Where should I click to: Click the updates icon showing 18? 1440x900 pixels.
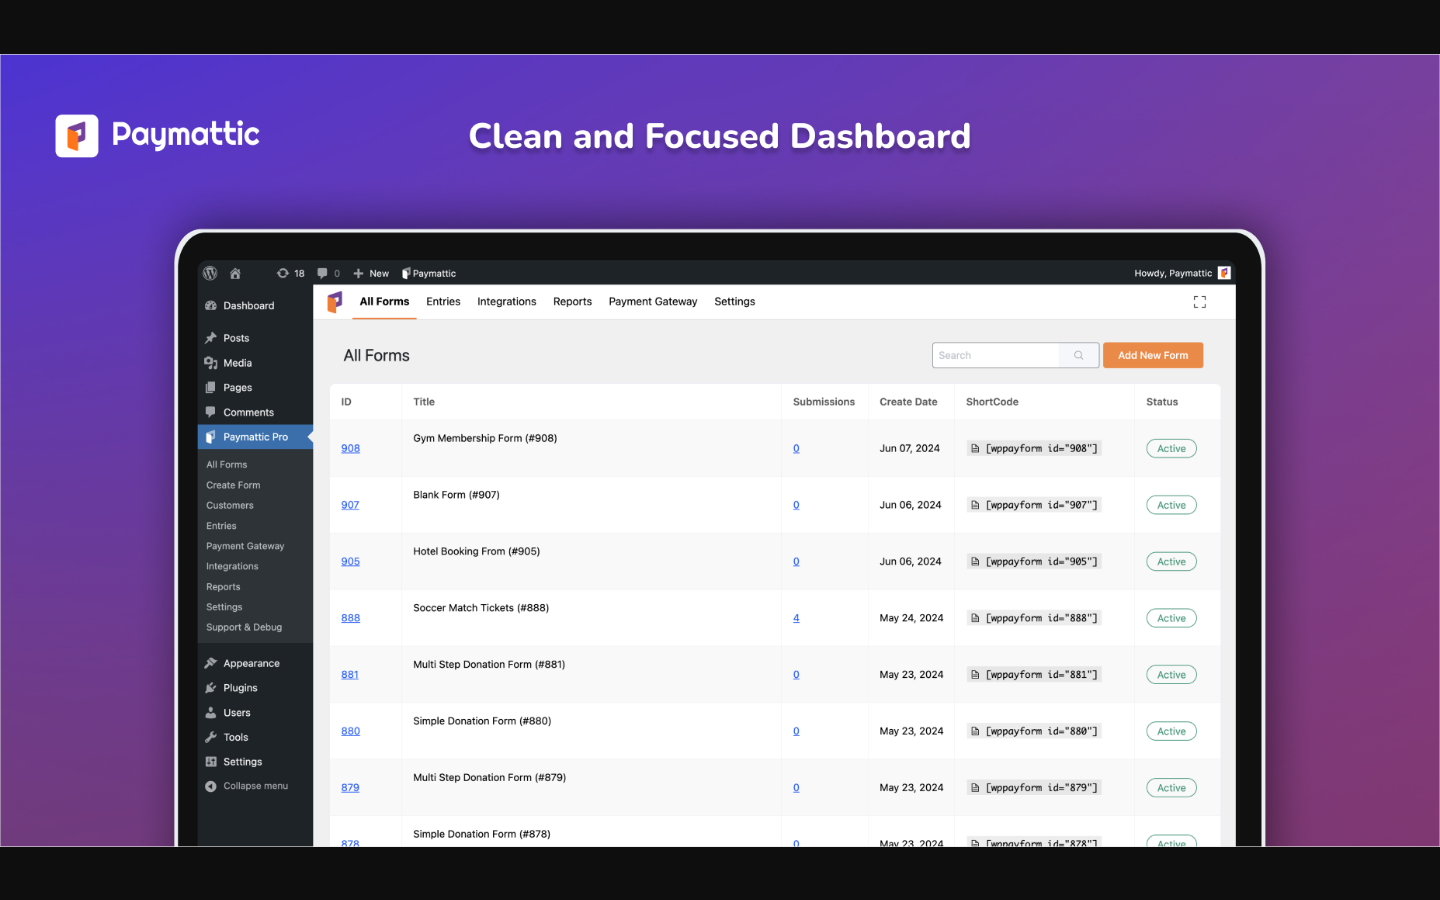(x=291, y=273)
